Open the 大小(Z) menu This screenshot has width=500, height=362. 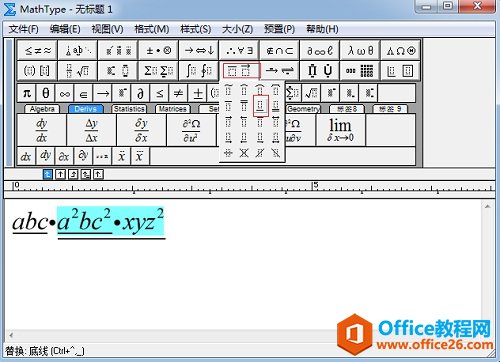(238, 29)
